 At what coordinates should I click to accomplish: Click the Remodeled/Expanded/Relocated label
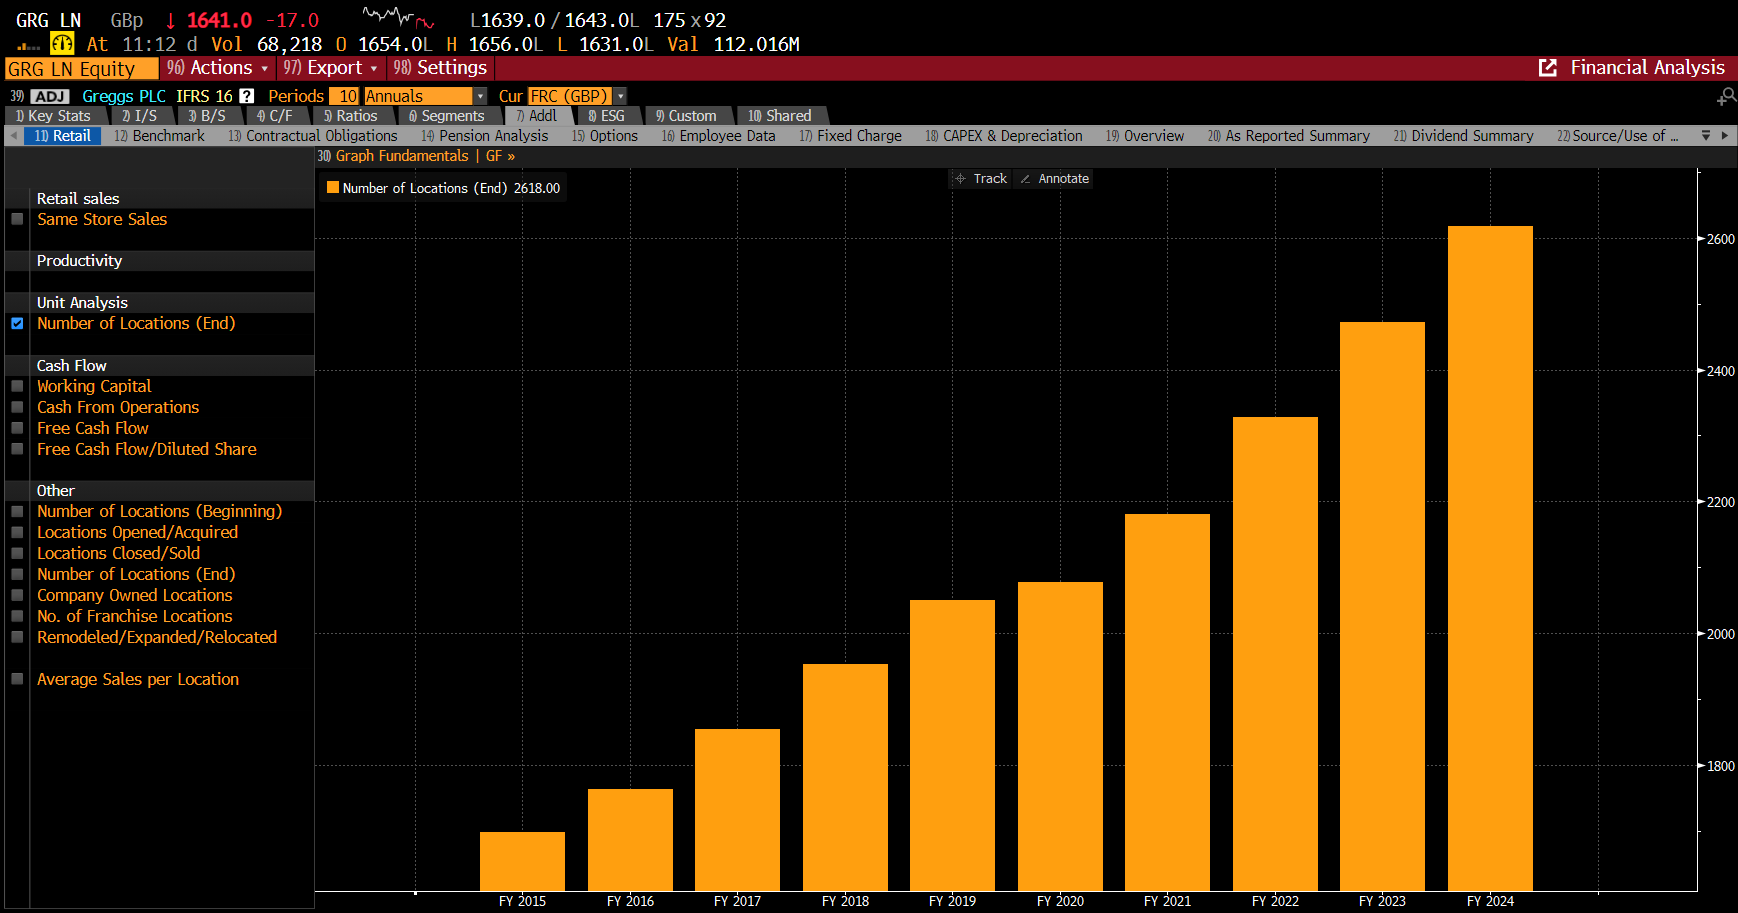157,637
